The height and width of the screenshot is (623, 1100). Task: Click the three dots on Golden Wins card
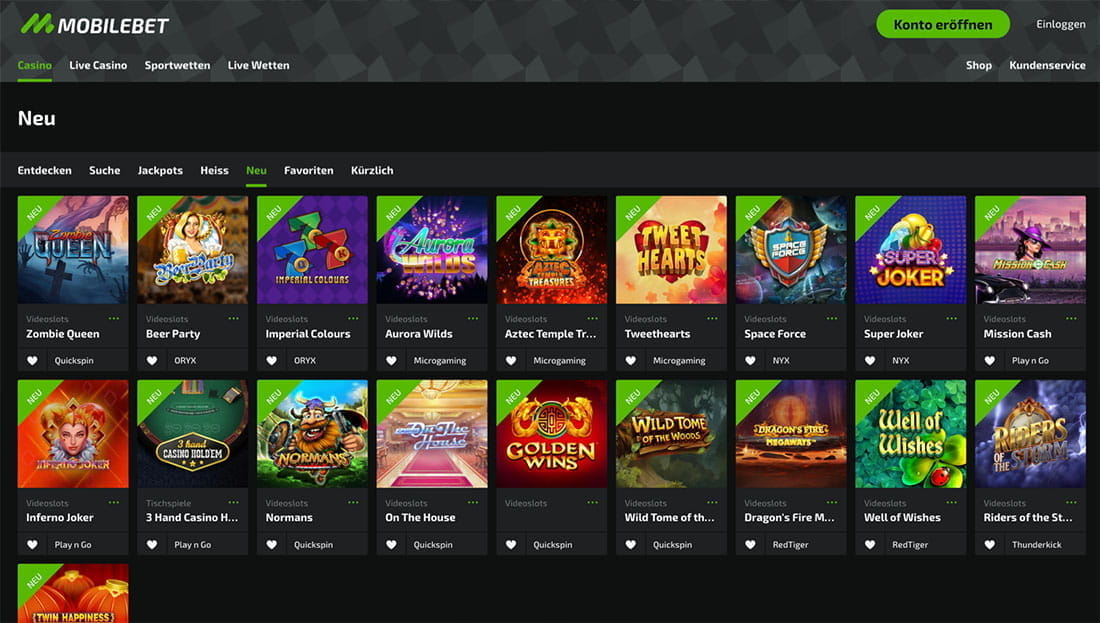(593, 502)
